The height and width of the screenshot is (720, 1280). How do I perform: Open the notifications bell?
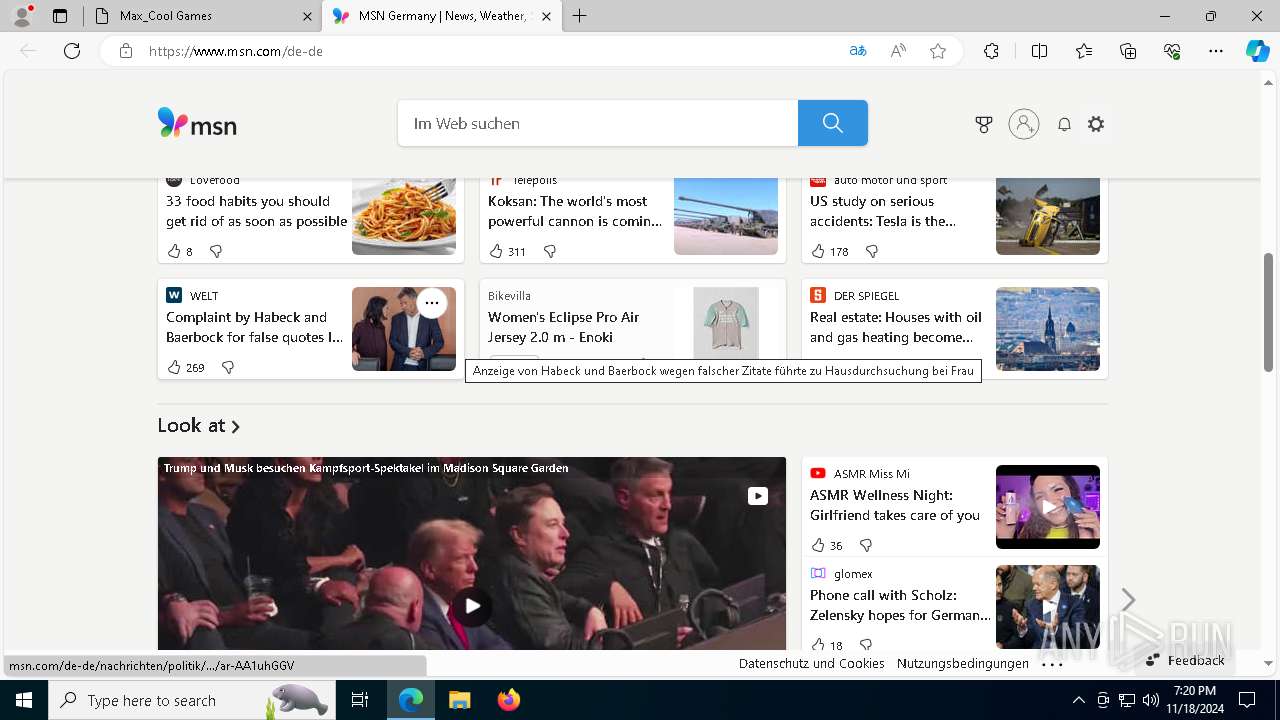tap(1065, 124)
